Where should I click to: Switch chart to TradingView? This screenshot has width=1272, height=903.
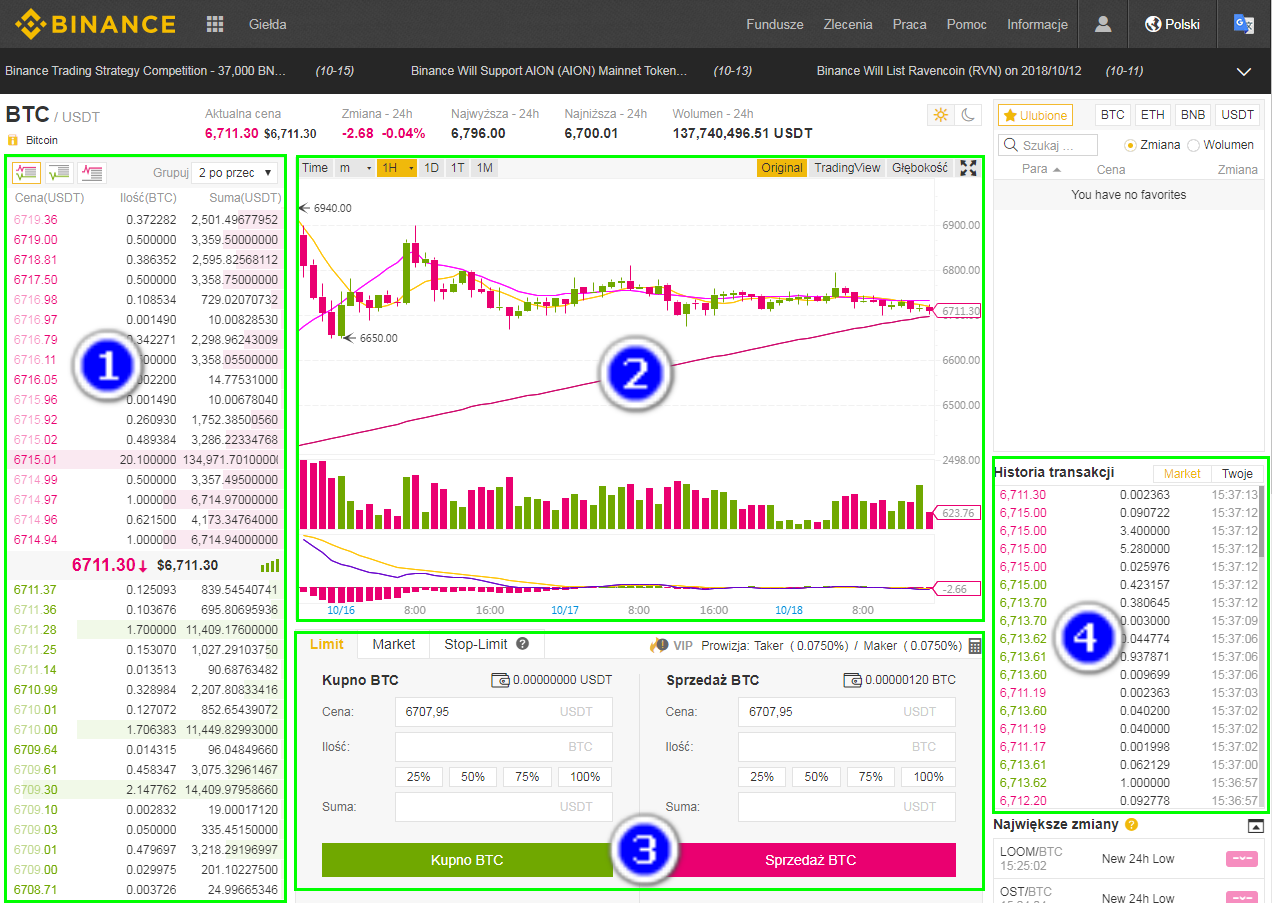pos(847,168)
